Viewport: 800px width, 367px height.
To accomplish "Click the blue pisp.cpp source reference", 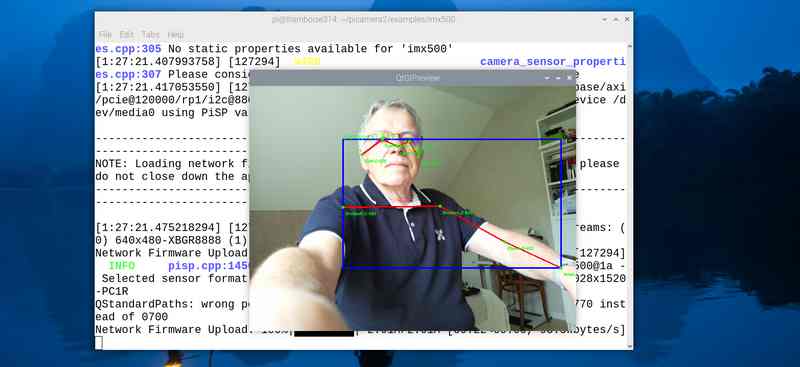I will pyautogui.click(x=209, y=266).
